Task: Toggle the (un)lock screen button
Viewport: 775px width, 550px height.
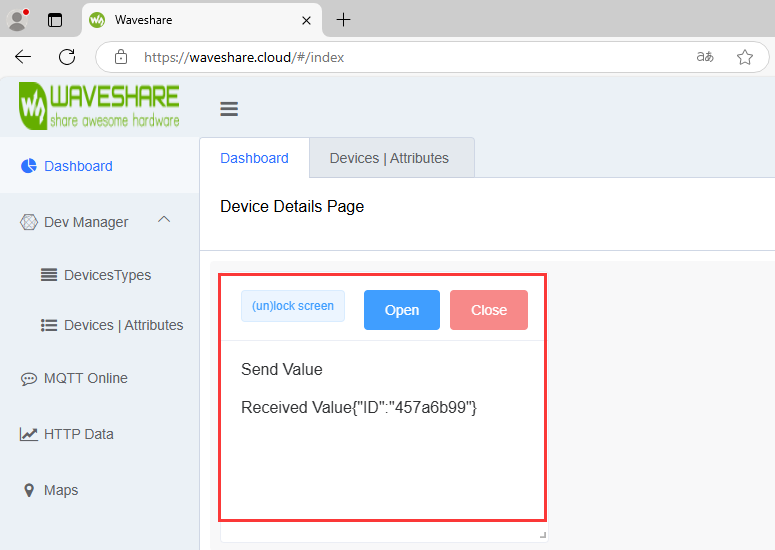Action: (293, 306)
